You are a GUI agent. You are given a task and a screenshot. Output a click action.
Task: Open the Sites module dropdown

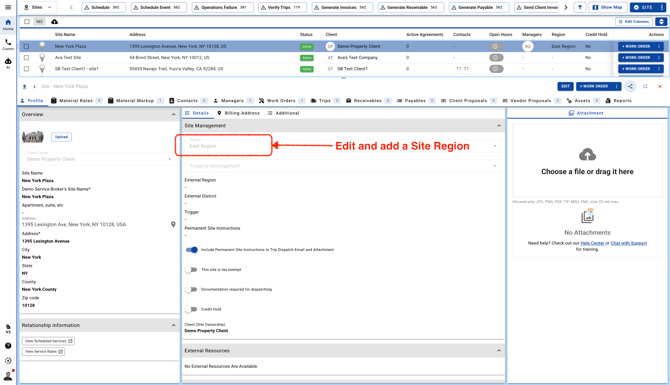(x=38, y=7)
